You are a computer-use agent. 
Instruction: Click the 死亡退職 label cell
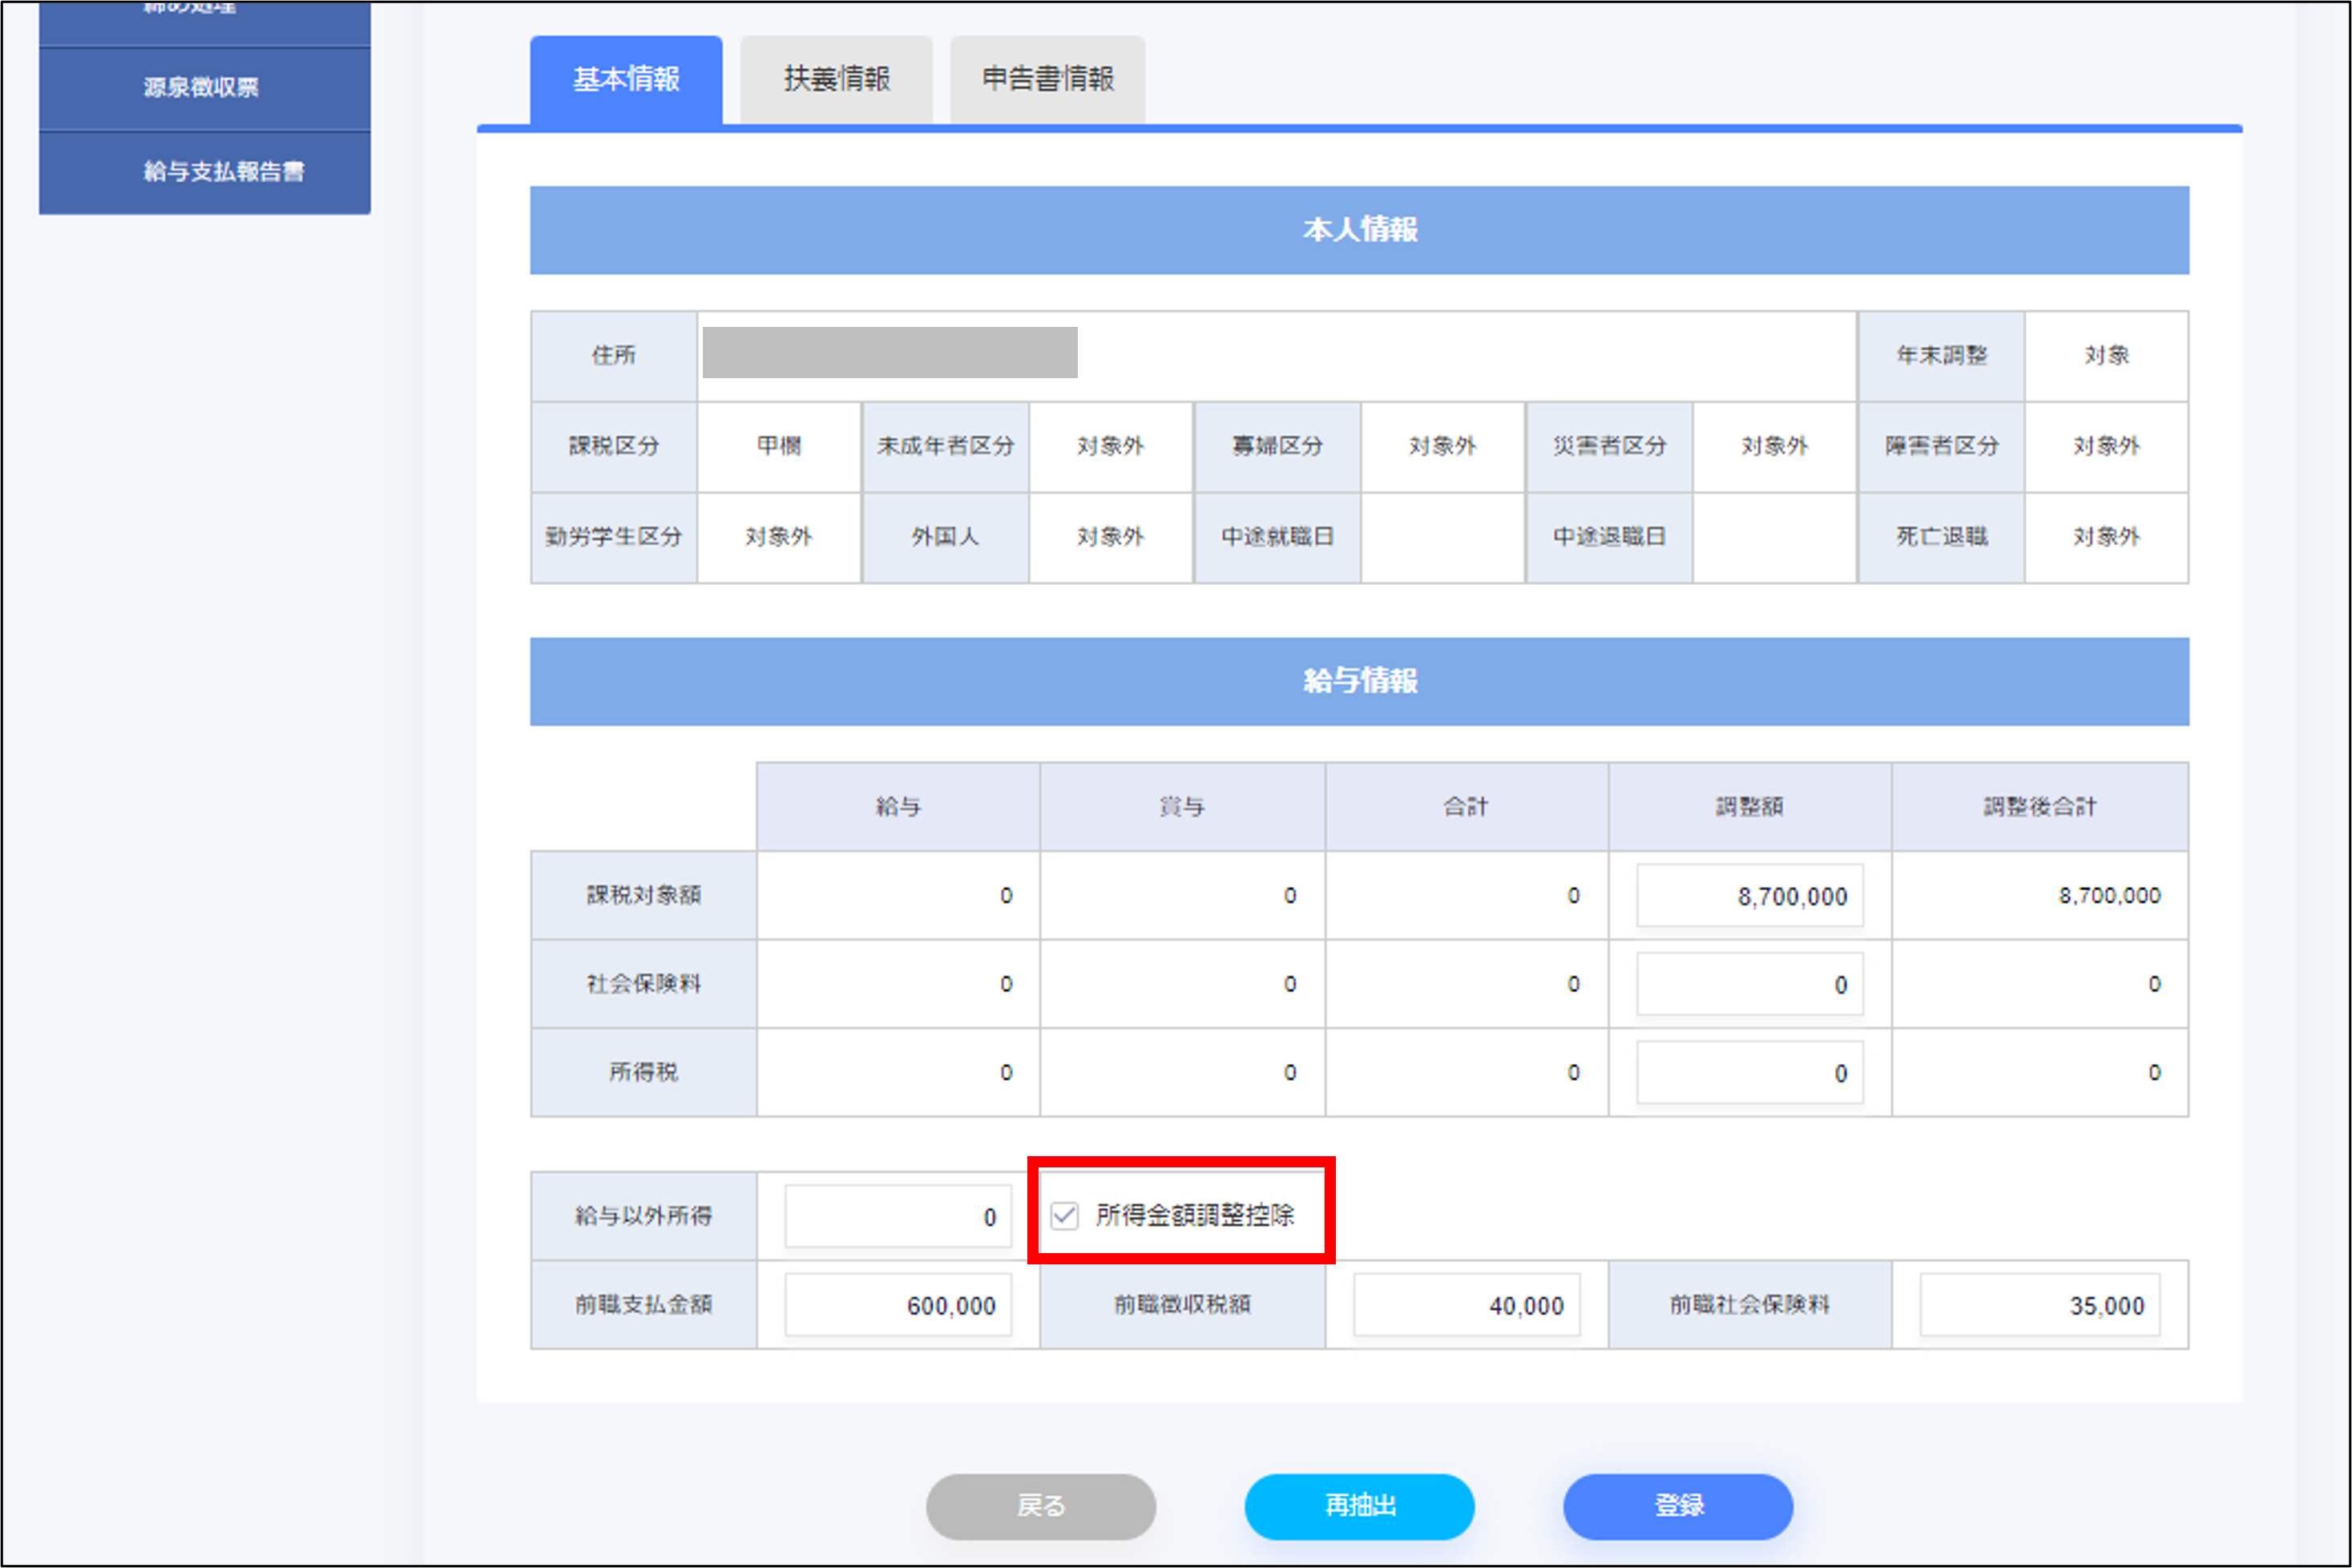(1942, 537)
